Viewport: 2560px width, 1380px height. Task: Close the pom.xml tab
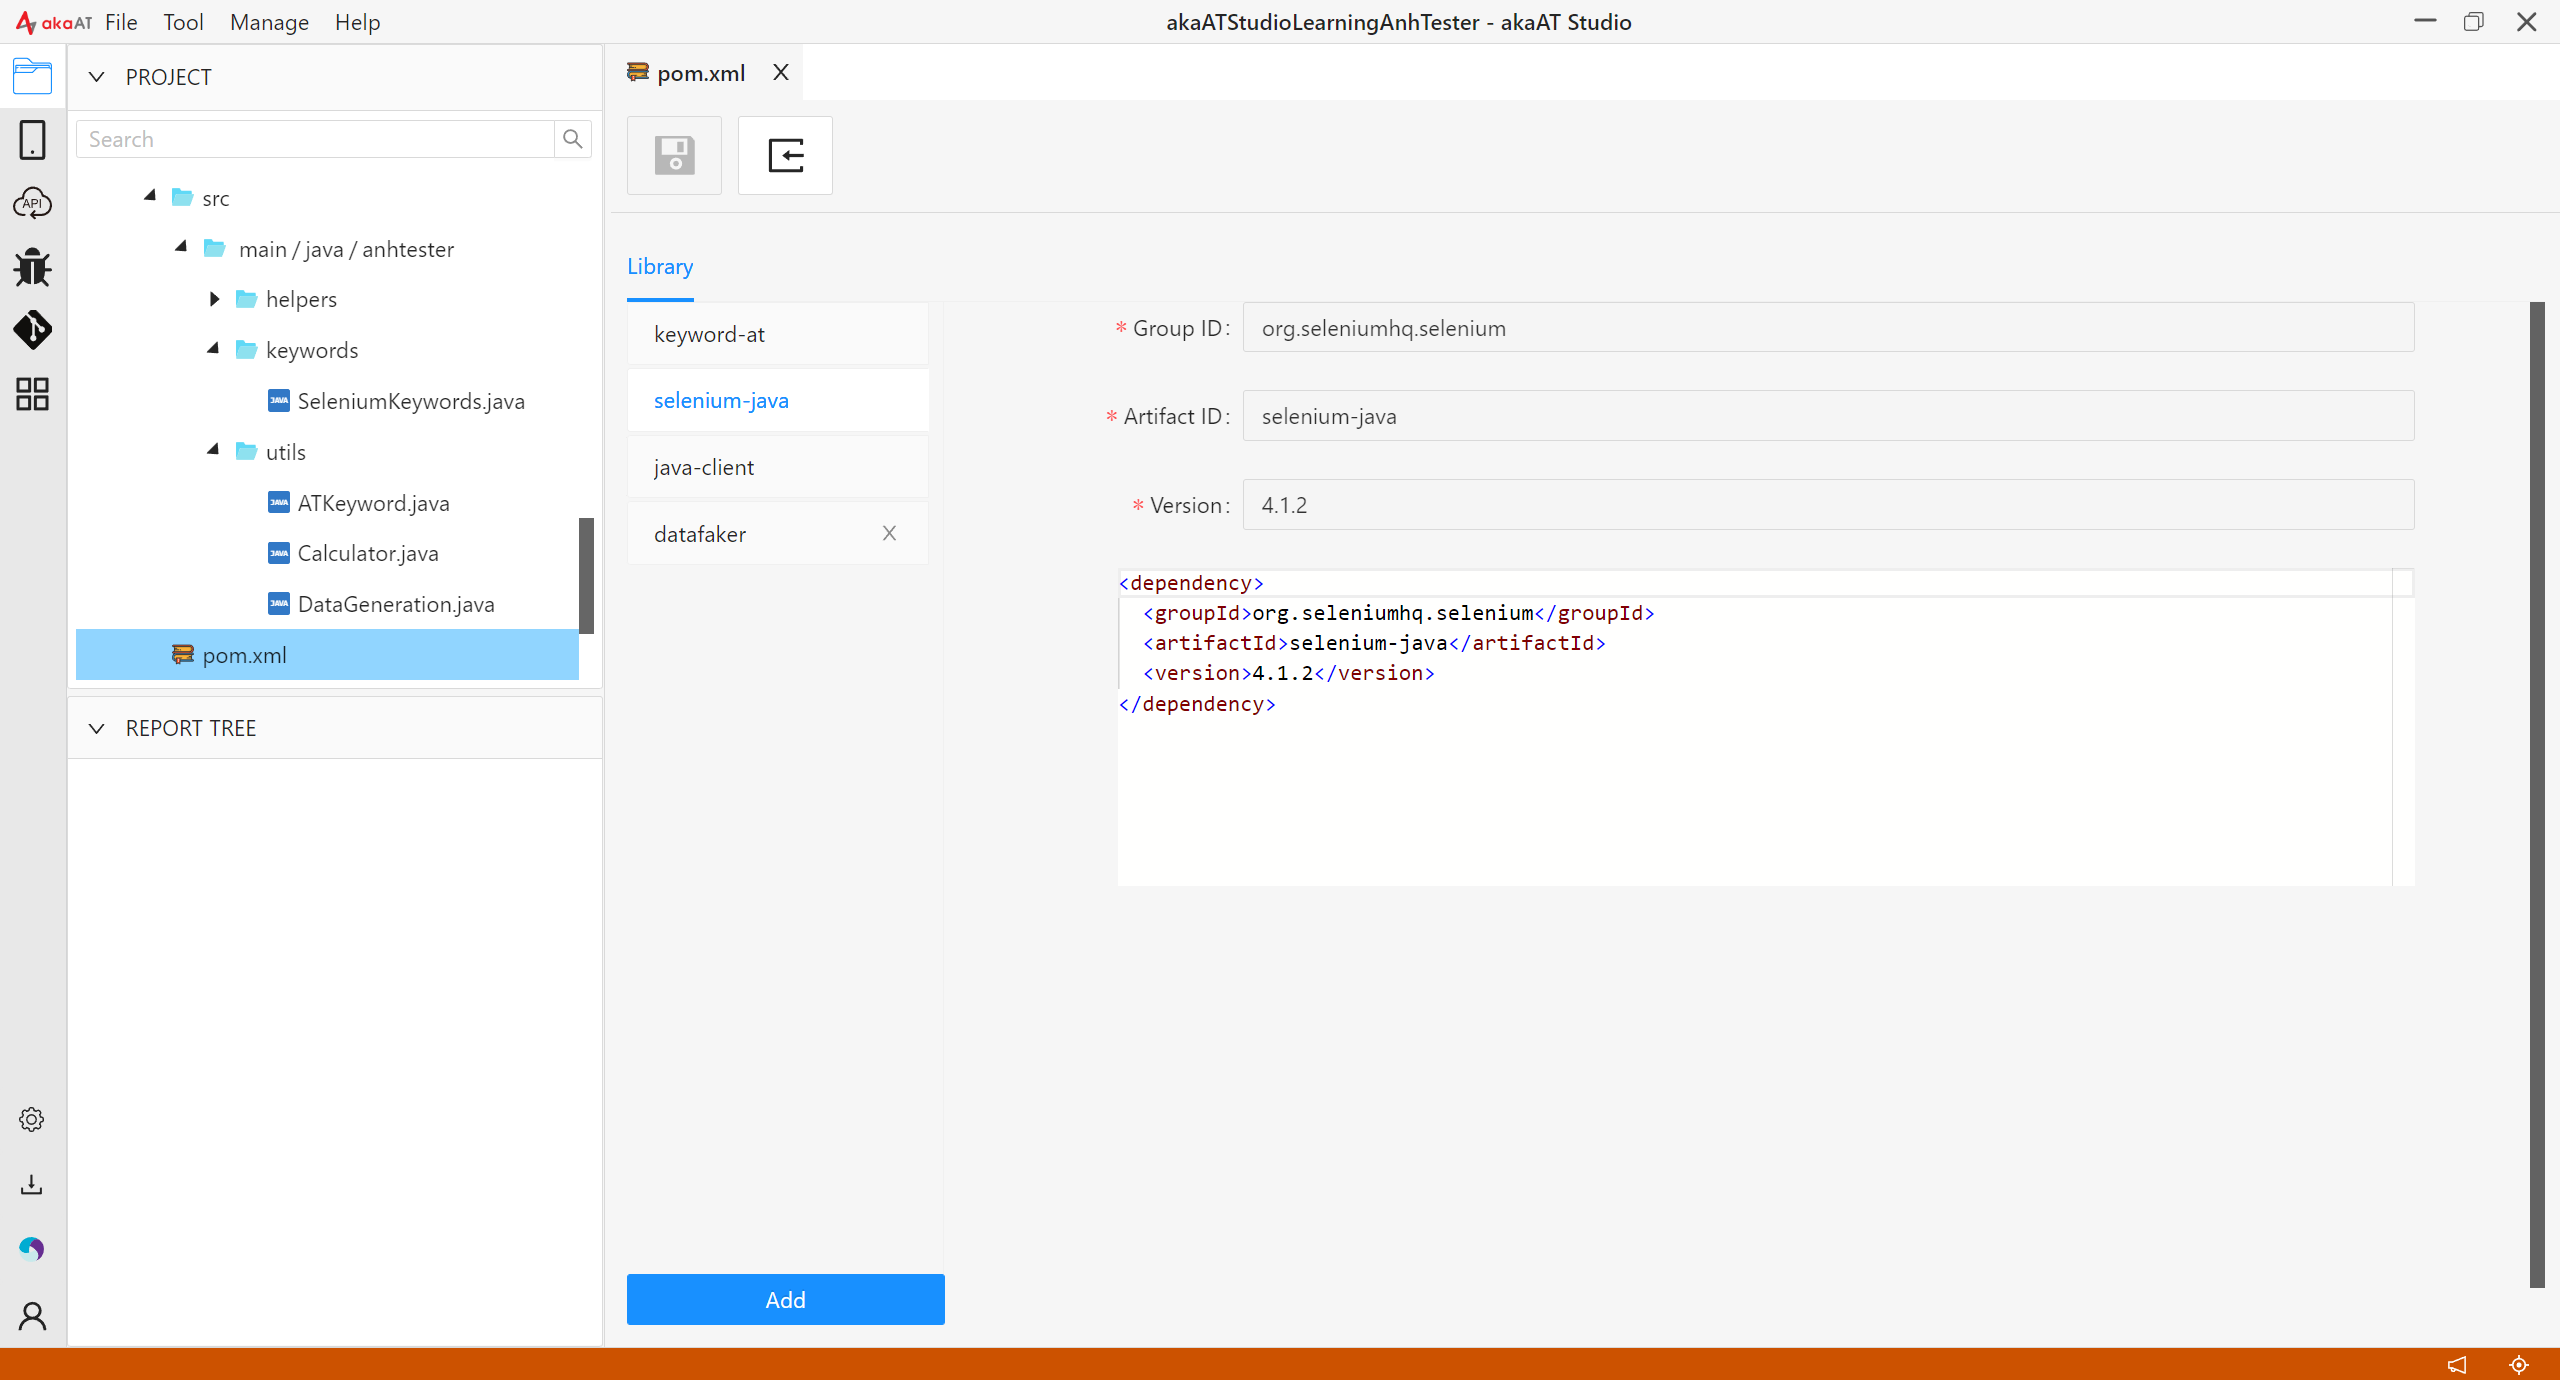[781, 72]
